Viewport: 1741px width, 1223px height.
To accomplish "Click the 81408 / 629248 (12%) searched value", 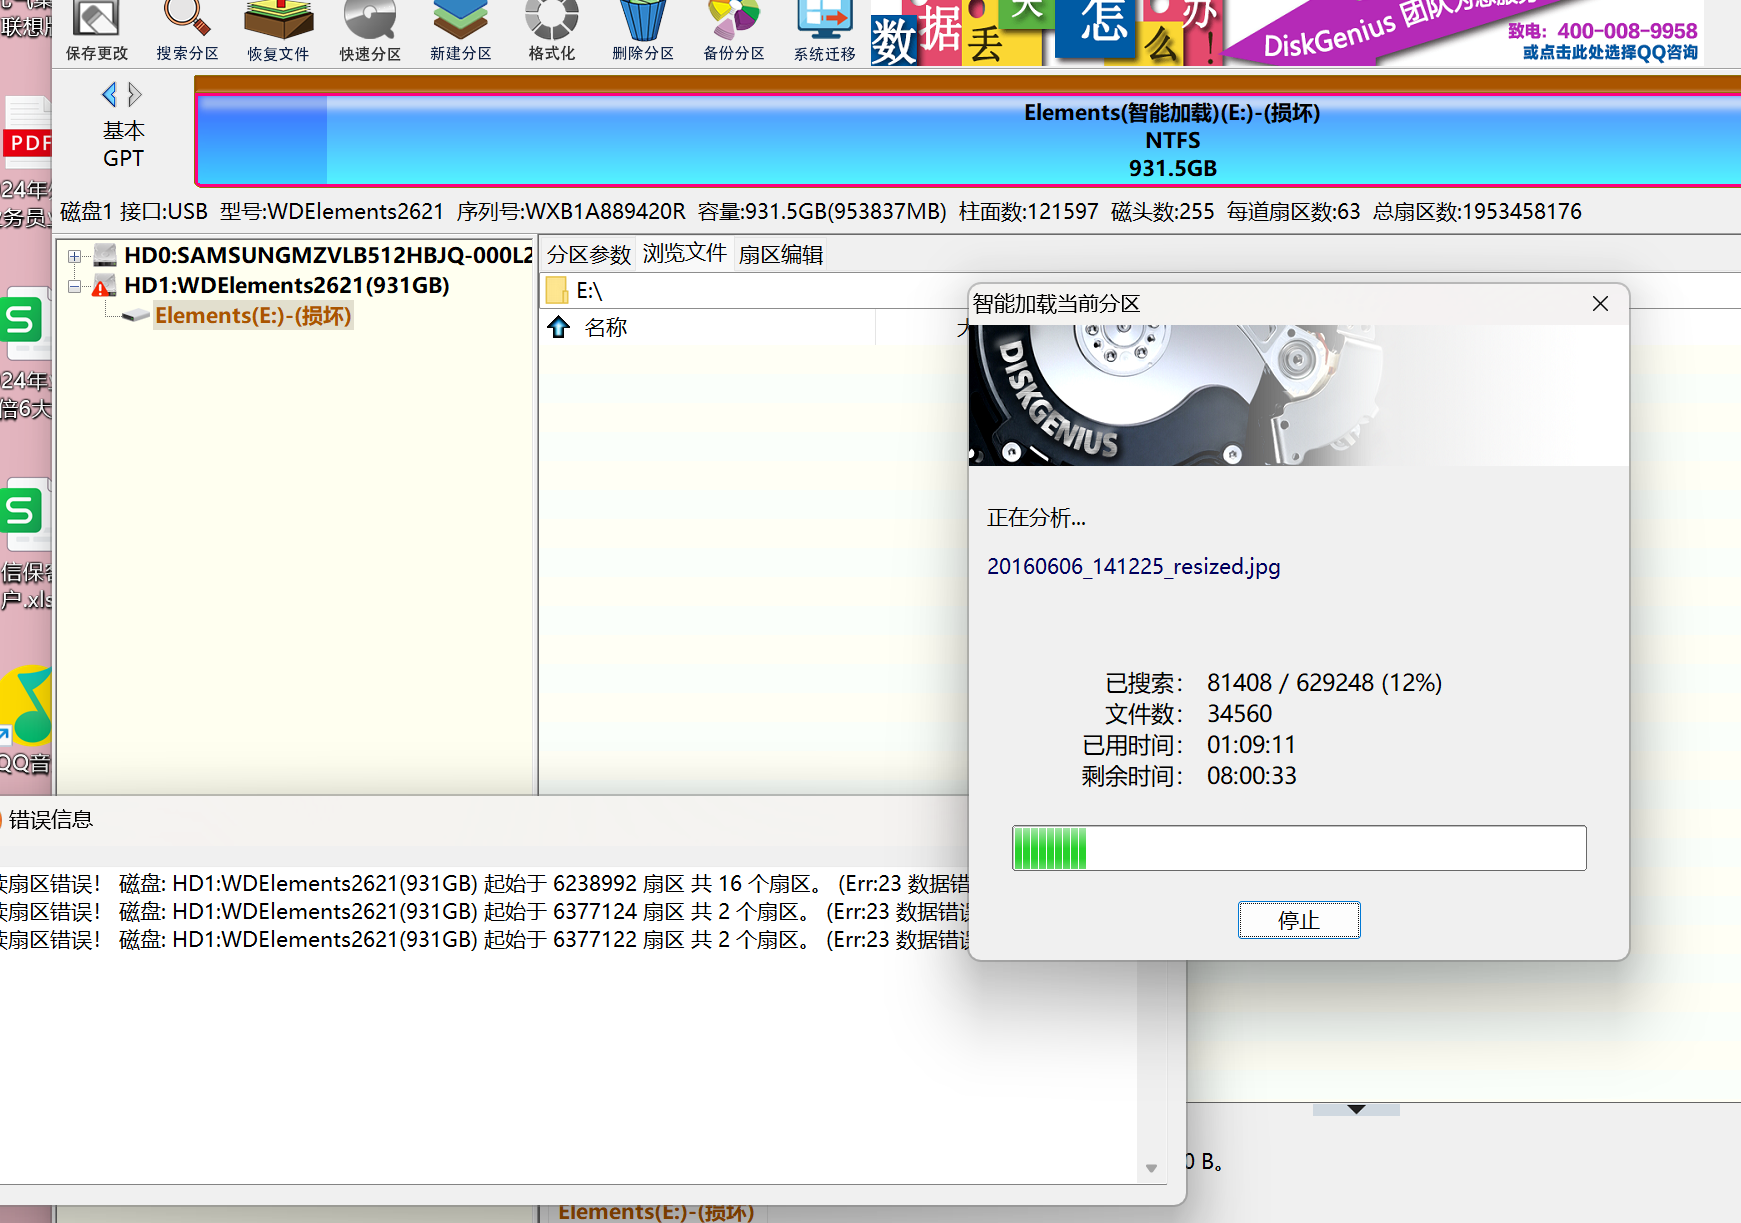I will pos(1324,683).
